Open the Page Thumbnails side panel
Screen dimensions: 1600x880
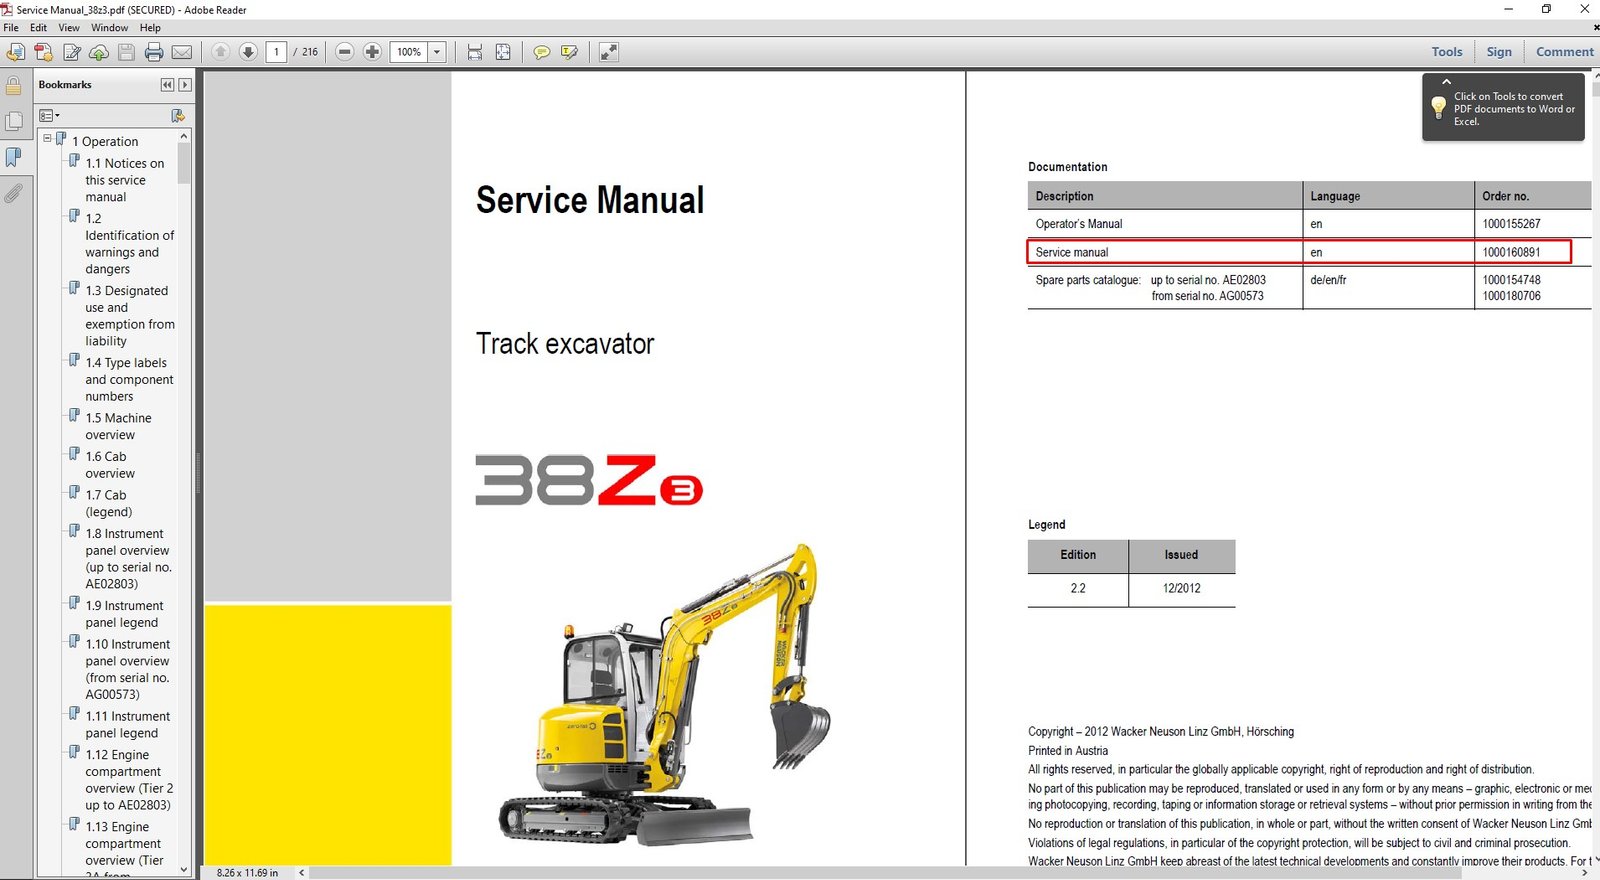click(x=14, y=122)
